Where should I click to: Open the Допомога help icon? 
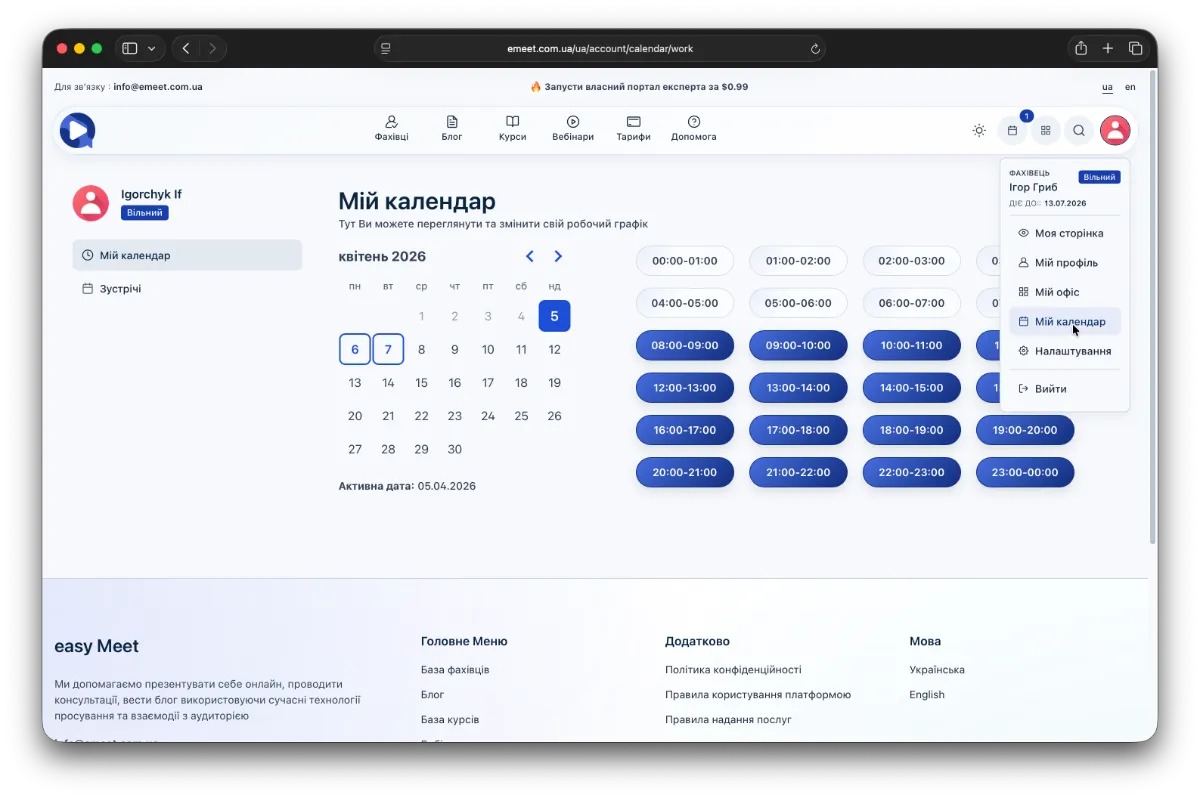(x=694, y=122)
